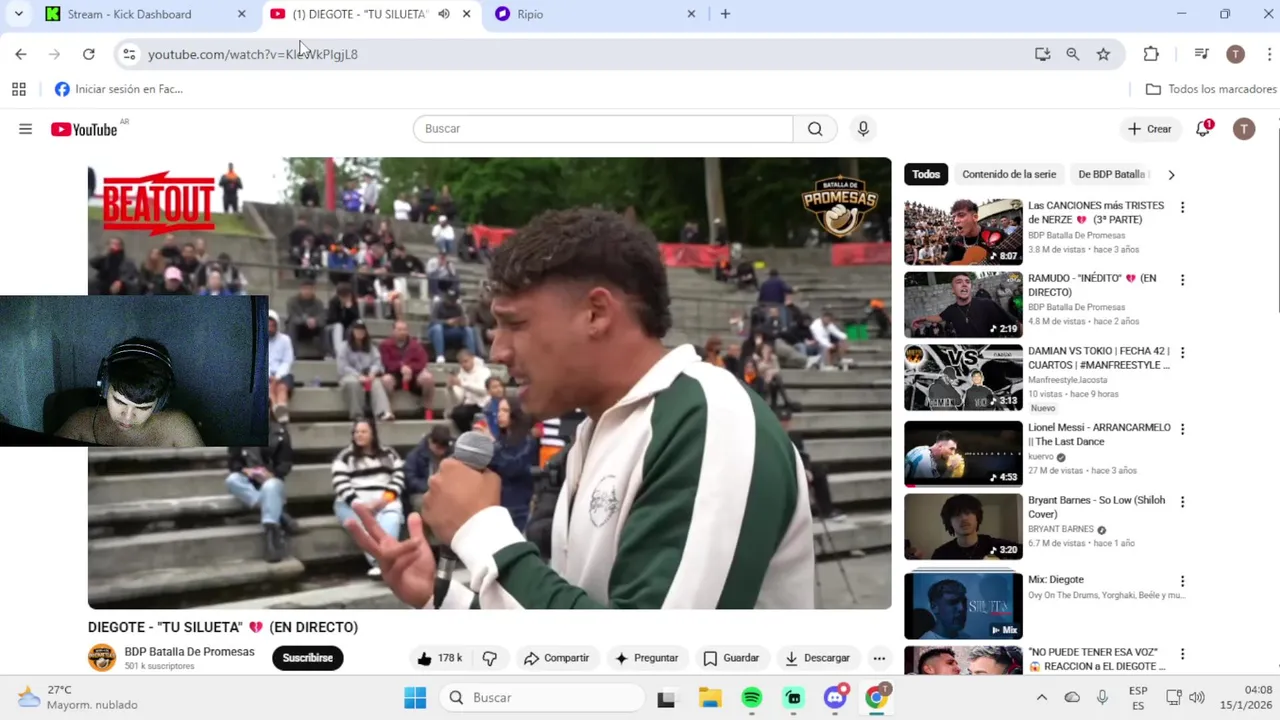Image resolution: width=1280 pixels, height=720 pixels.
Task: Open options for NO PUEDE TENER ESA VOZ video
Action: click(x=1182, y=654)
